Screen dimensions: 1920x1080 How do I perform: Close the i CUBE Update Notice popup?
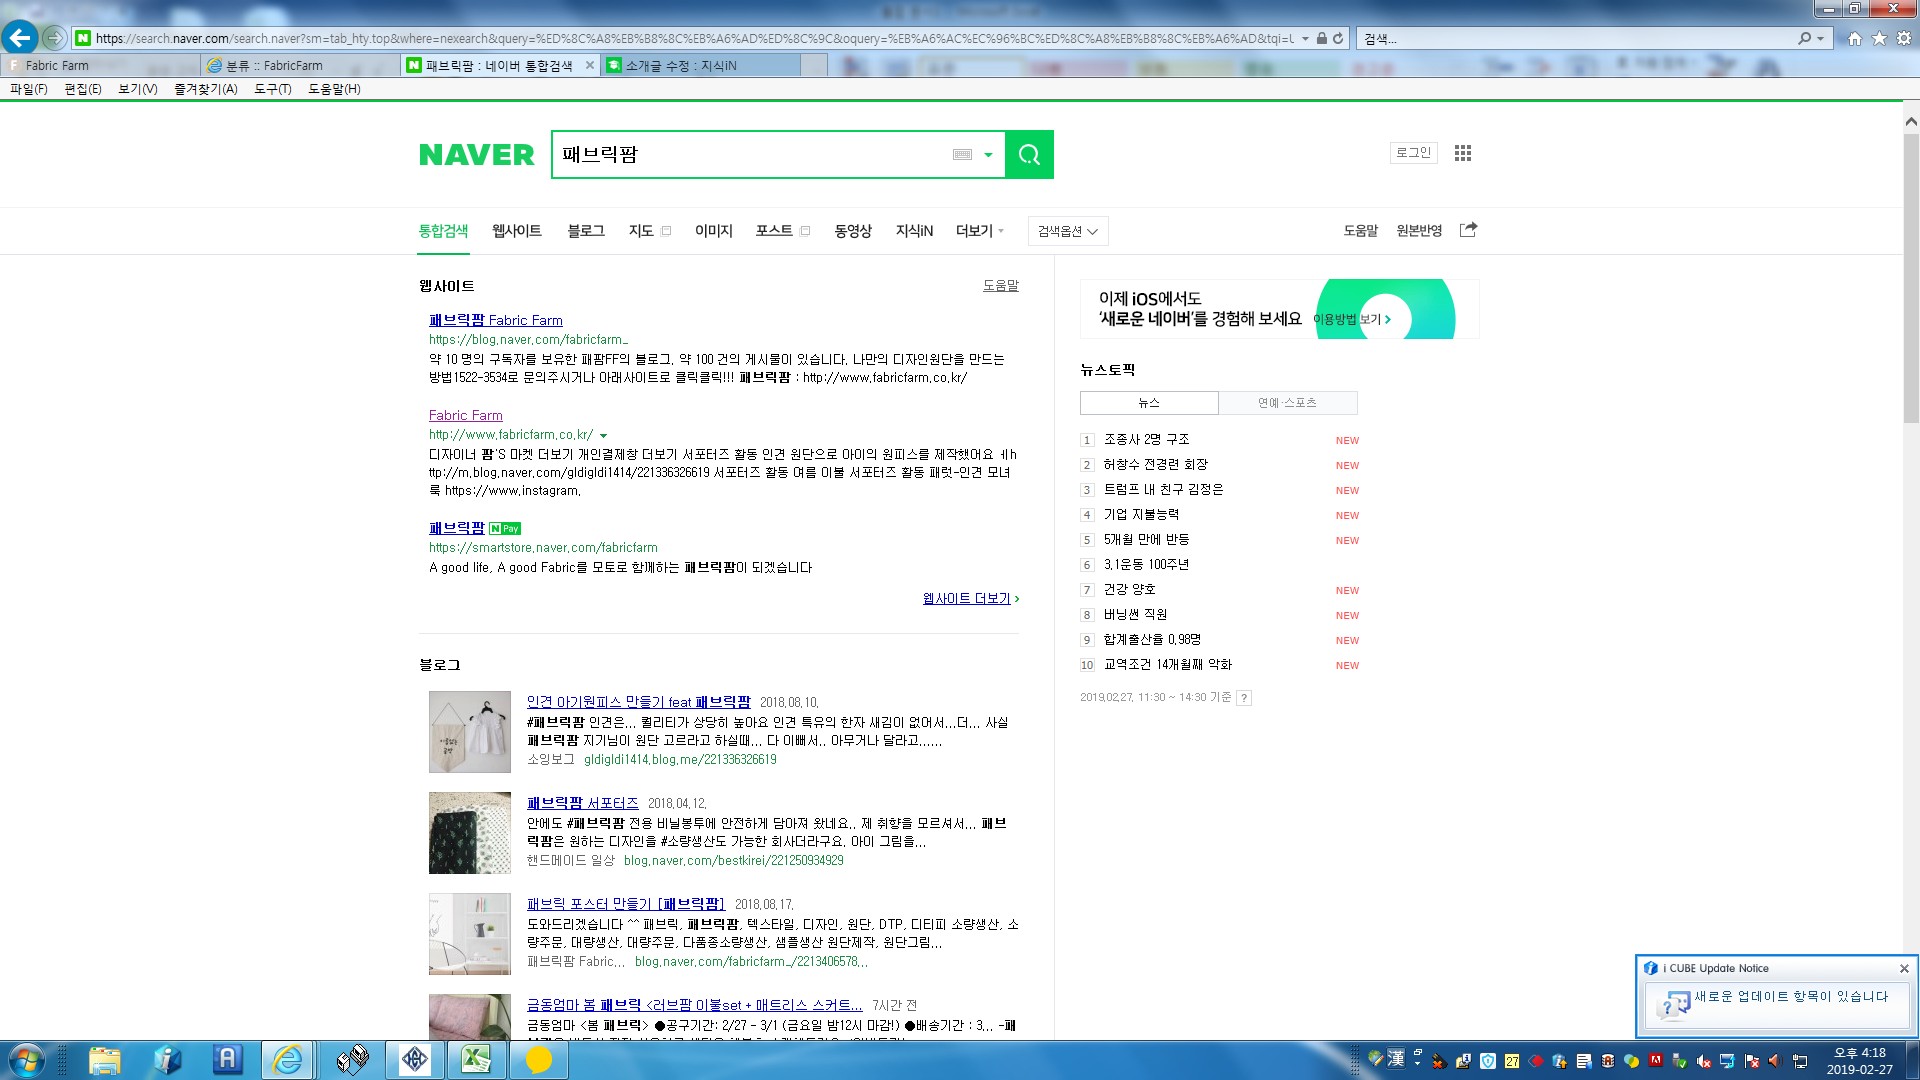[x=1904, y=968]
